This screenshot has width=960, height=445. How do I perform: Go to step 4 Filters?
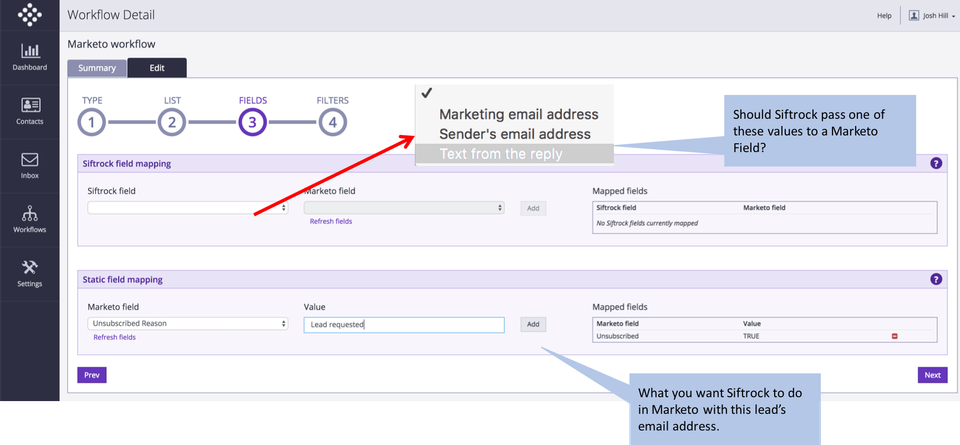(x=332, y=122)
